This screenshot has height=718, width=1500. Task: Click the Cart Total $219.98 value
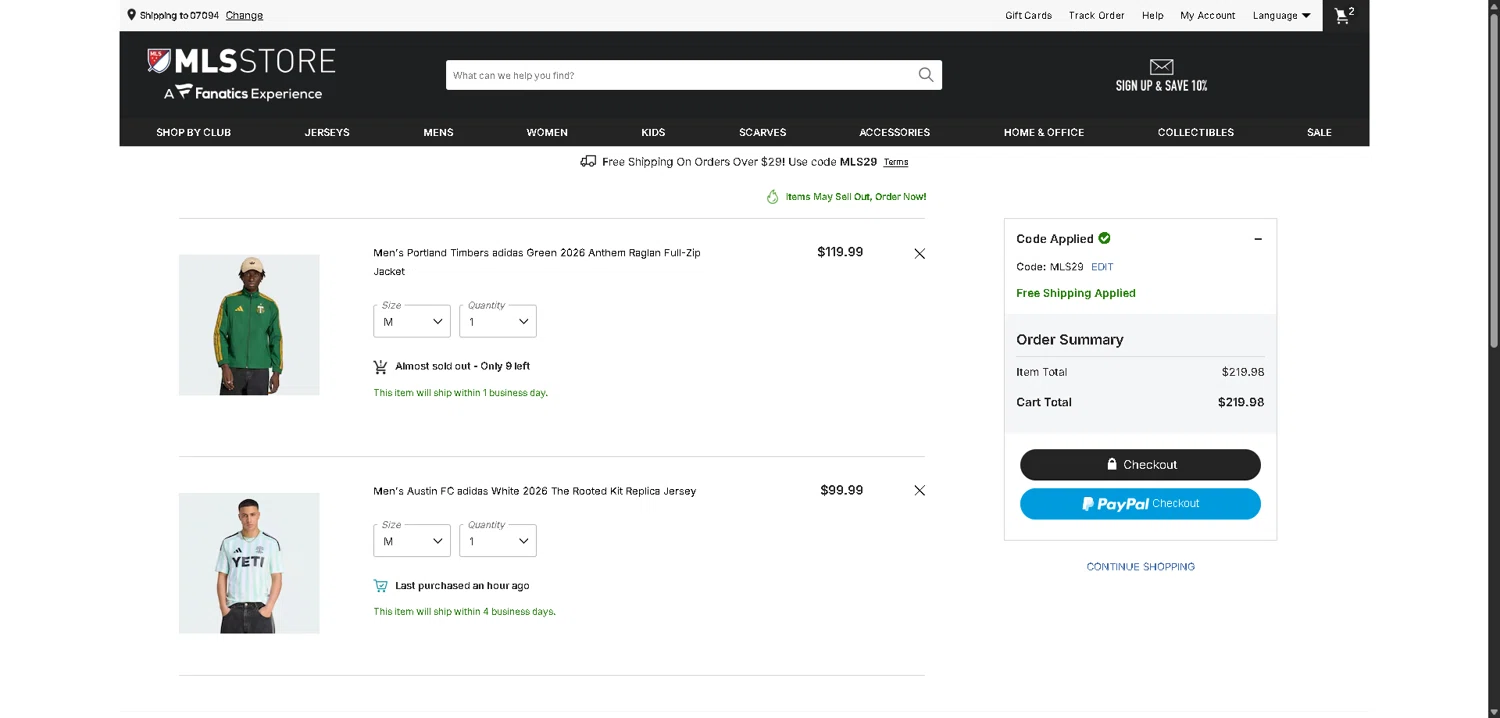tap(1241, 402)
